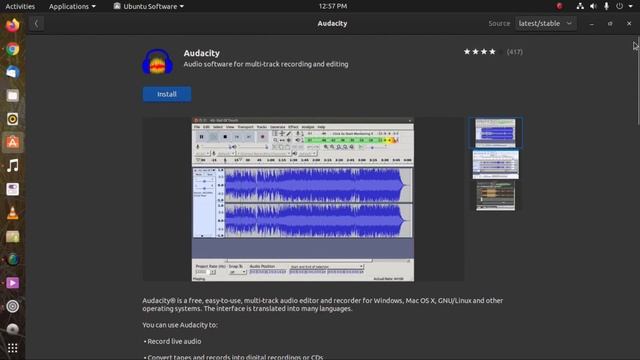Image resolution: width=640 pixels, height=360 pixels.
Task: Open the Activities overview
Action: (20, 6)
